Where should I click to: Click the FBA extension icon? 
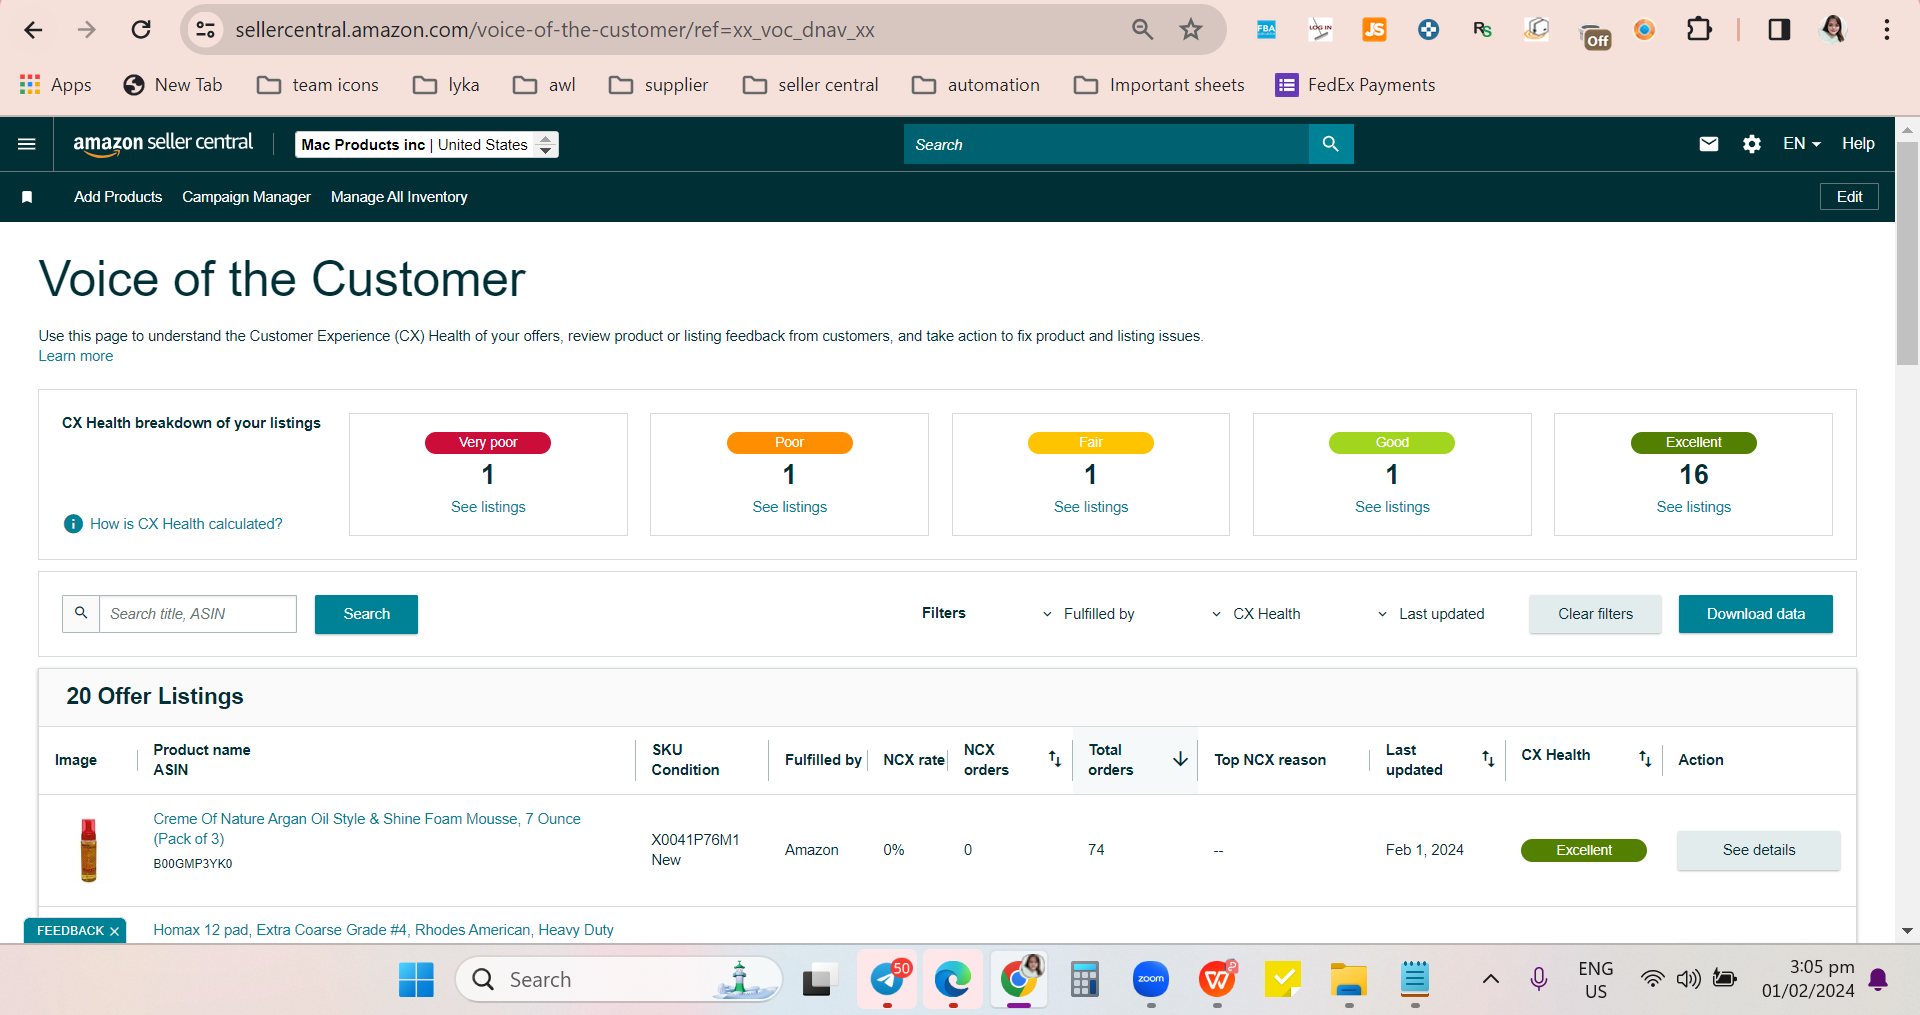[1266, 30]
